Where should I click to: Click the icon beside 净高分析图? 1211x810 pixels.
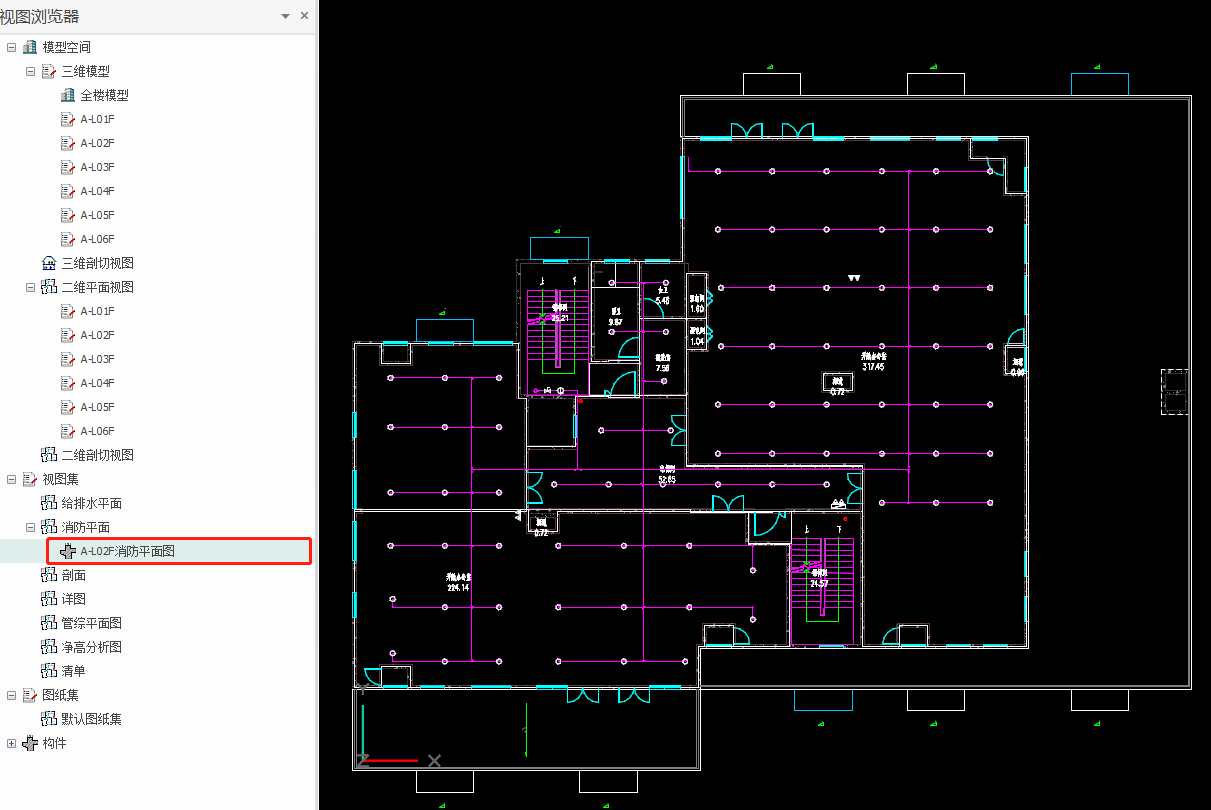(x=49, y=647)
